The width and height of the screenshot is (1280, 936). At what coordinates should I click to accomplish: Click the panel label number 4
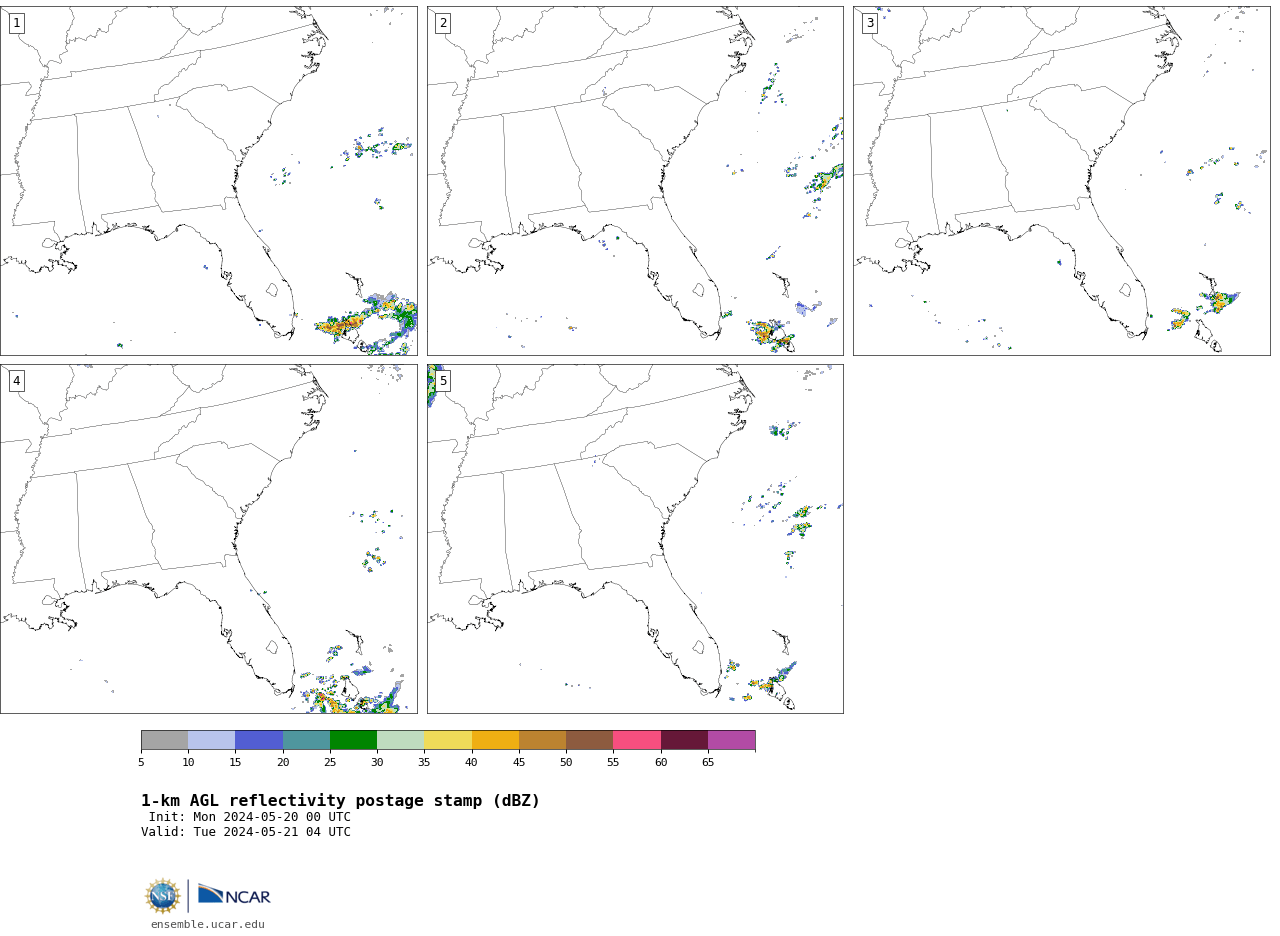tap(17, 381)
